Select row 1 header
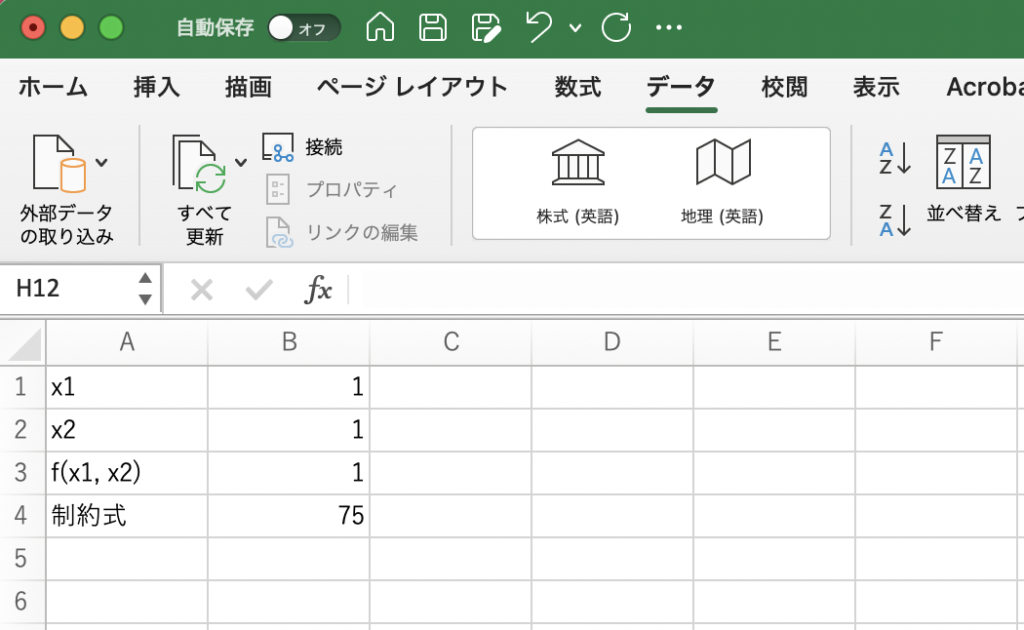 click(x=23, y=387)
